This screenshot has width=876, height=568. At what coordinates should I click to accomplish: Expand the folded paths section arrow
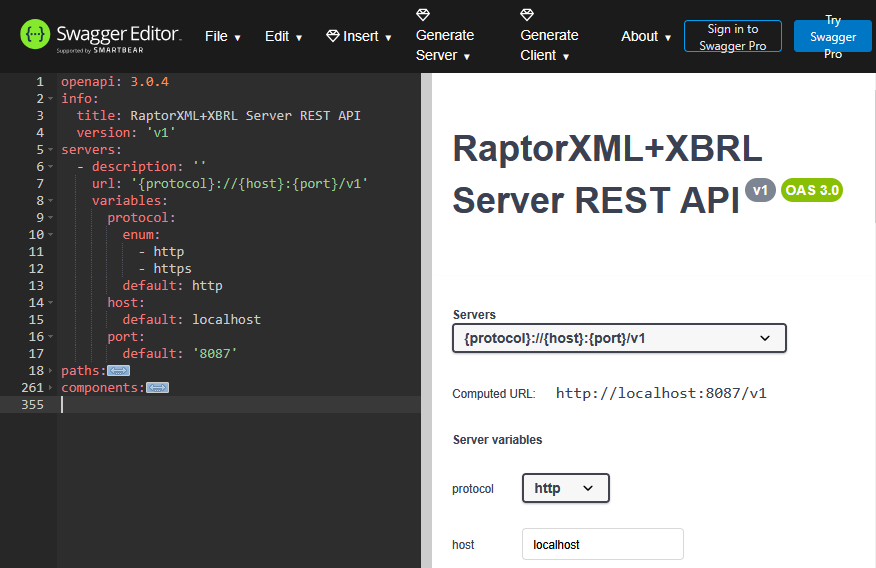point(50,371)
